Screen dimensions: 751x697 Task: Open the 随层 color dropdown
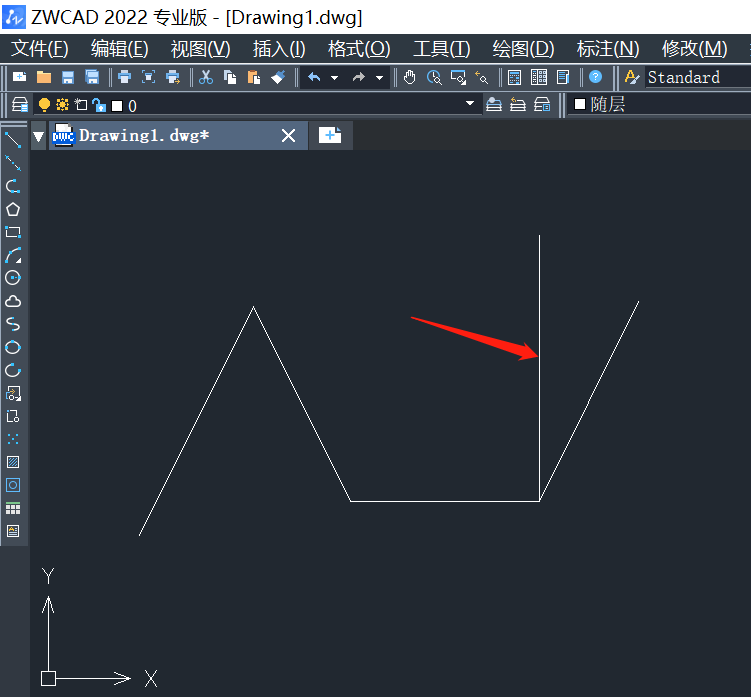click(660, 104)
